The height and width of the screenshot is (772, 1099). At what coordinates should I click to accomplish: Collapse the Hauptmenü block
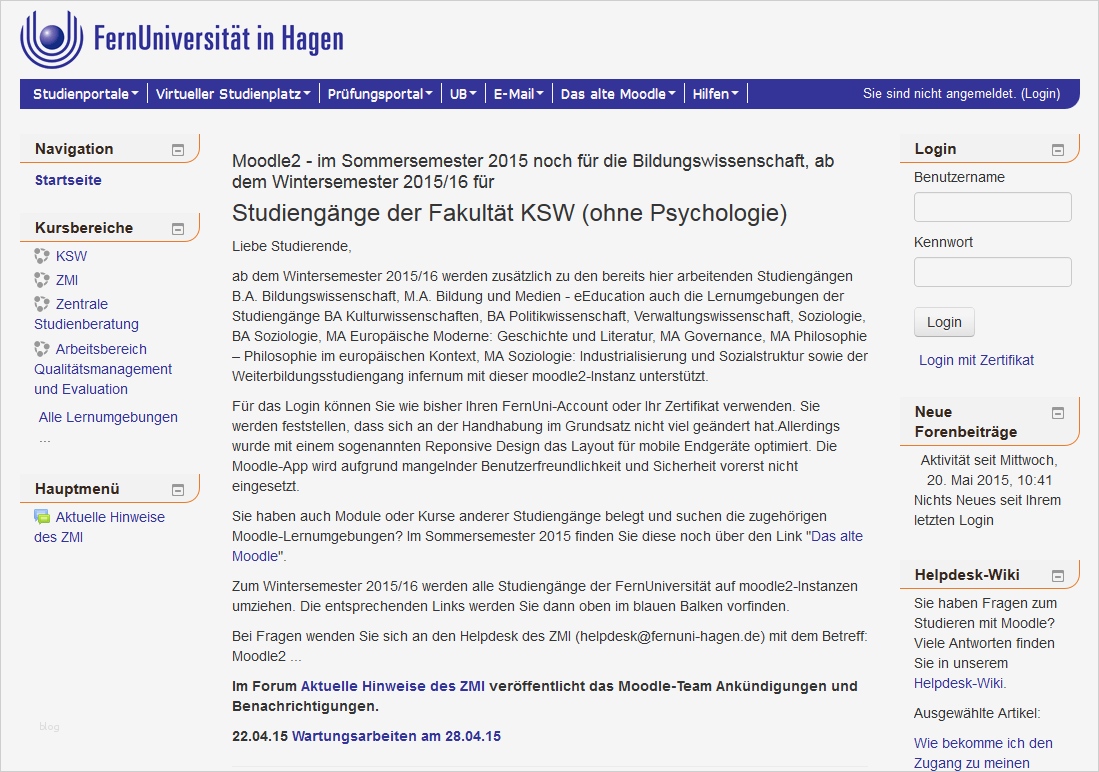click(x=178, y=489)
